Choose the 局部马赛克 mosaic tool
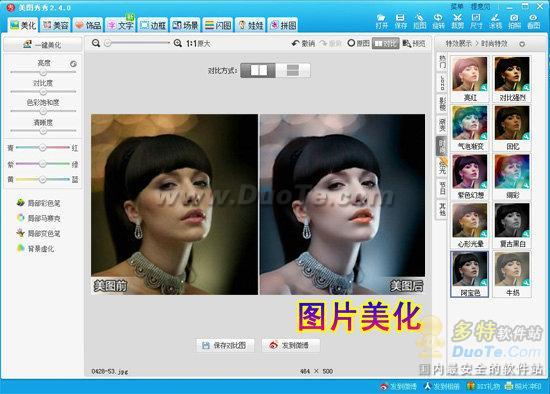The image size is (550, 394). 39,218
